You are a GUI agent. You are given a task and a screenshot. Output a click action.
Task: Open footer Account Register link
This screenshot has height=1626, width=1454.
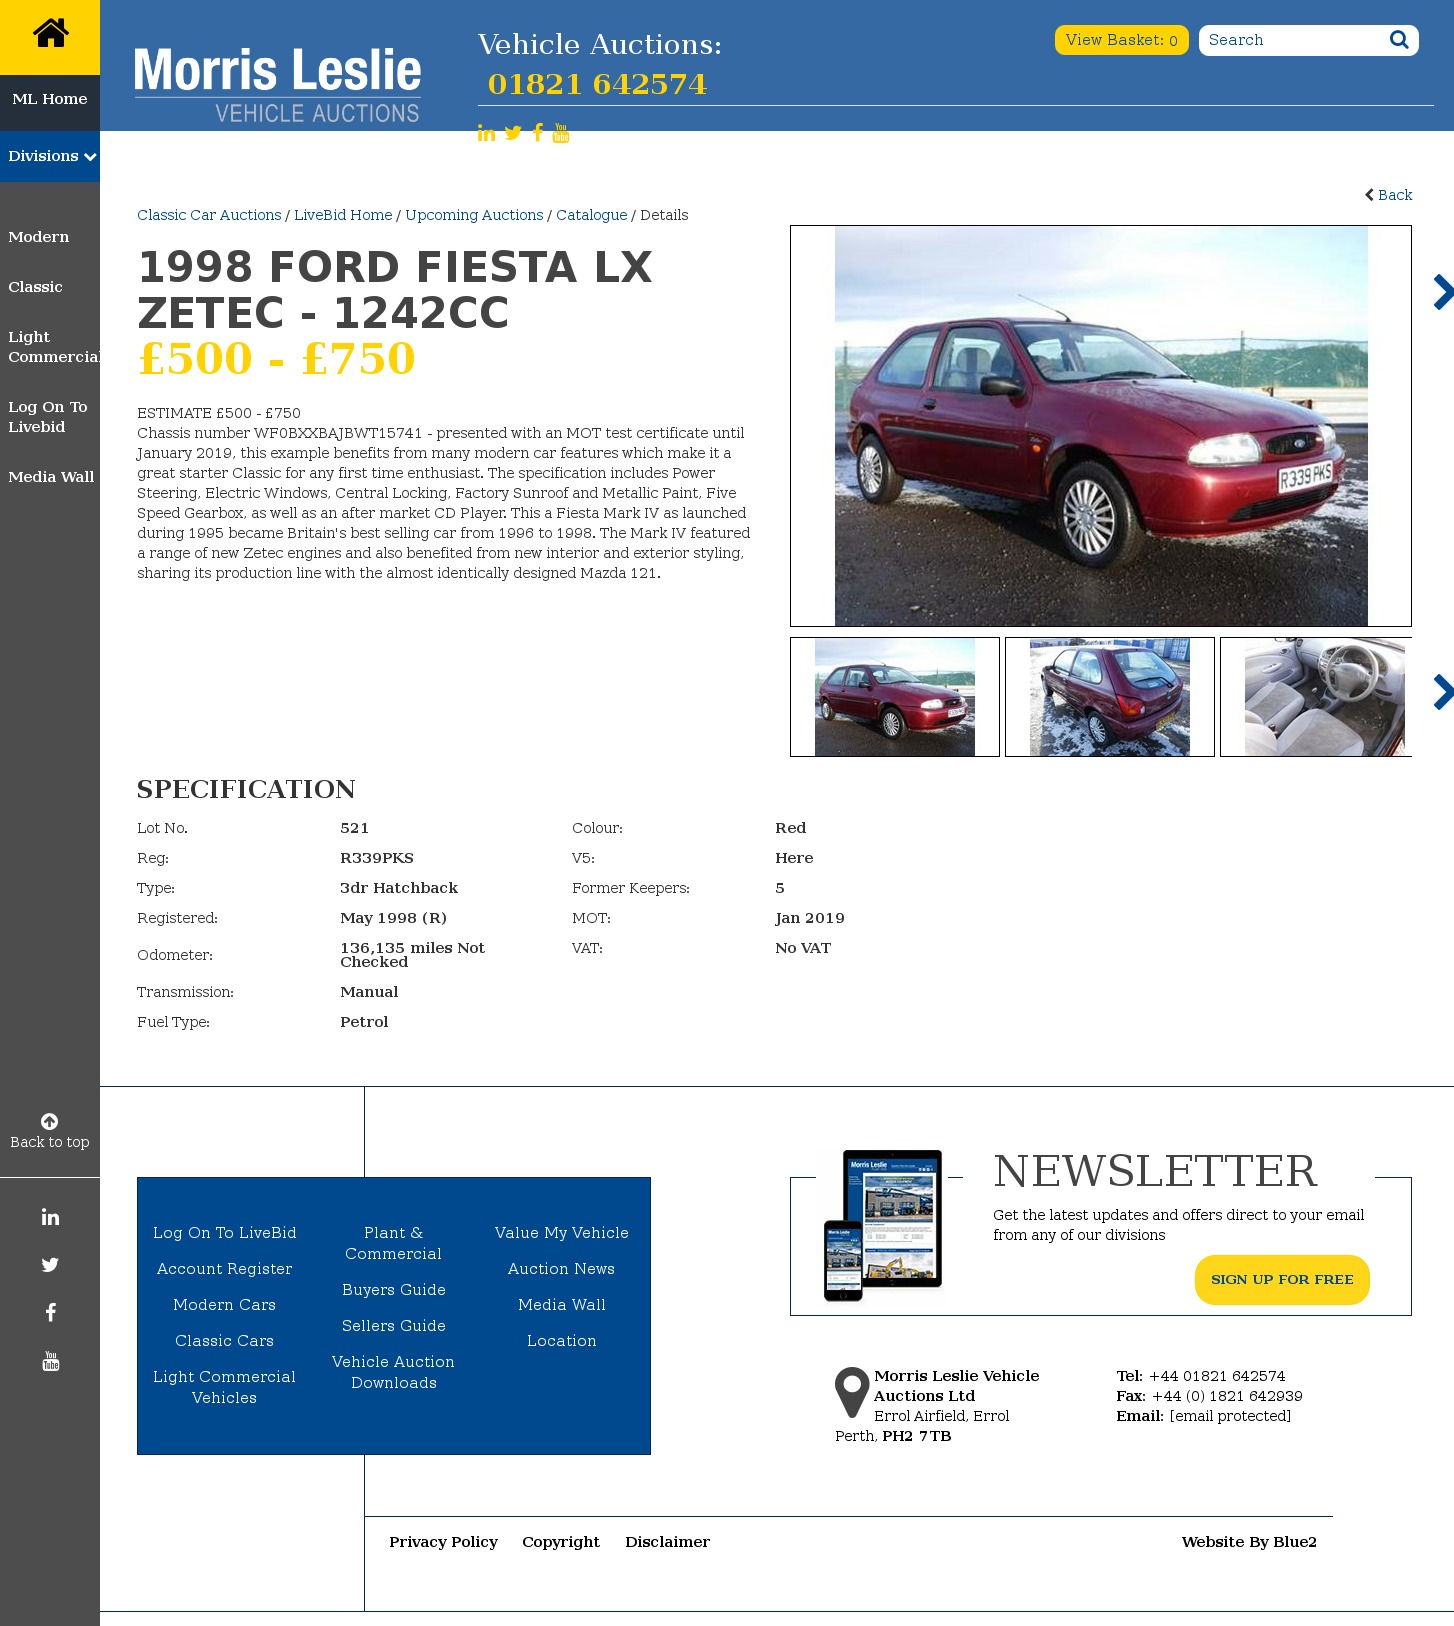tap(225, 1269)
